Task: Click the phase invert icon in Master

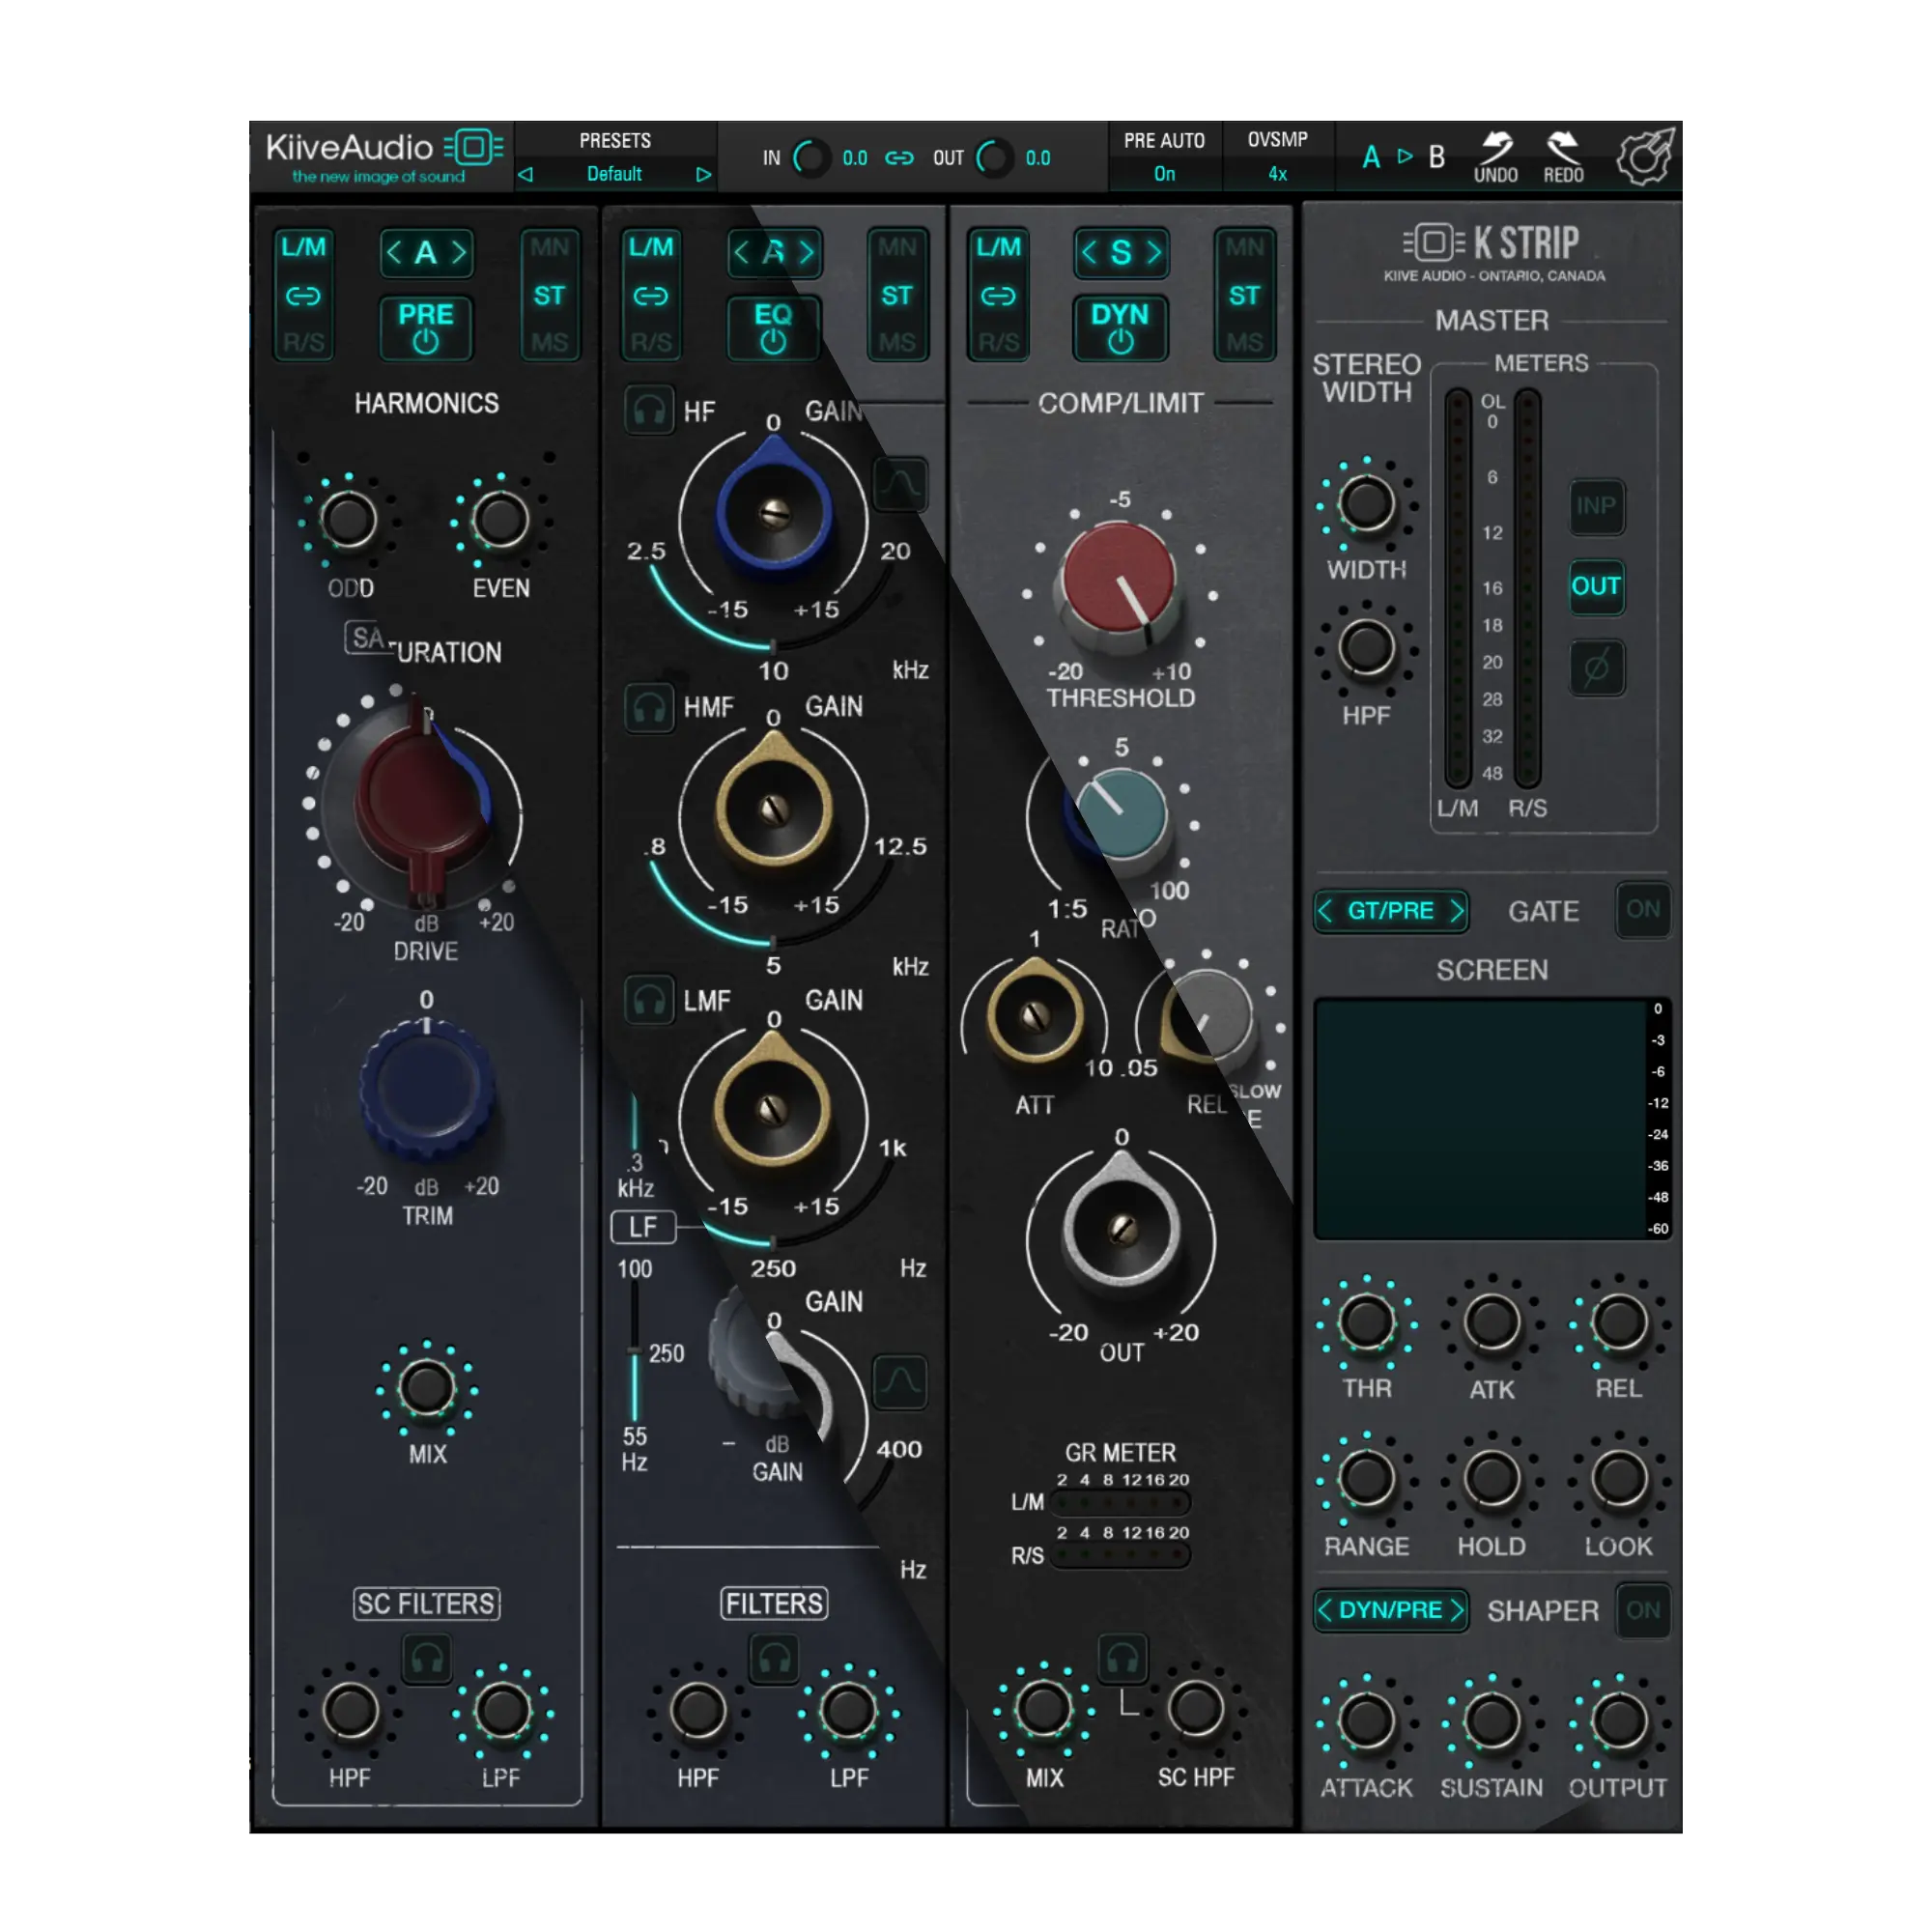Action: pyautogui.click(x=1596, y=668)
